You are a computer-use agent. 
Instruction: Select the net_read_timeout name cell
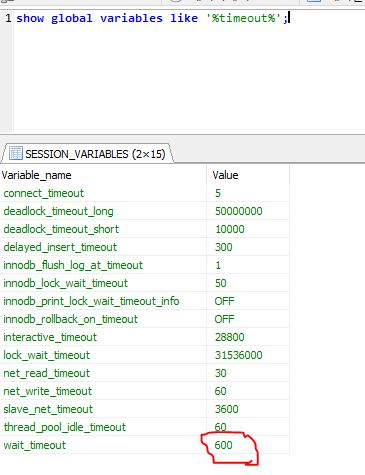[x=103, y=373]
